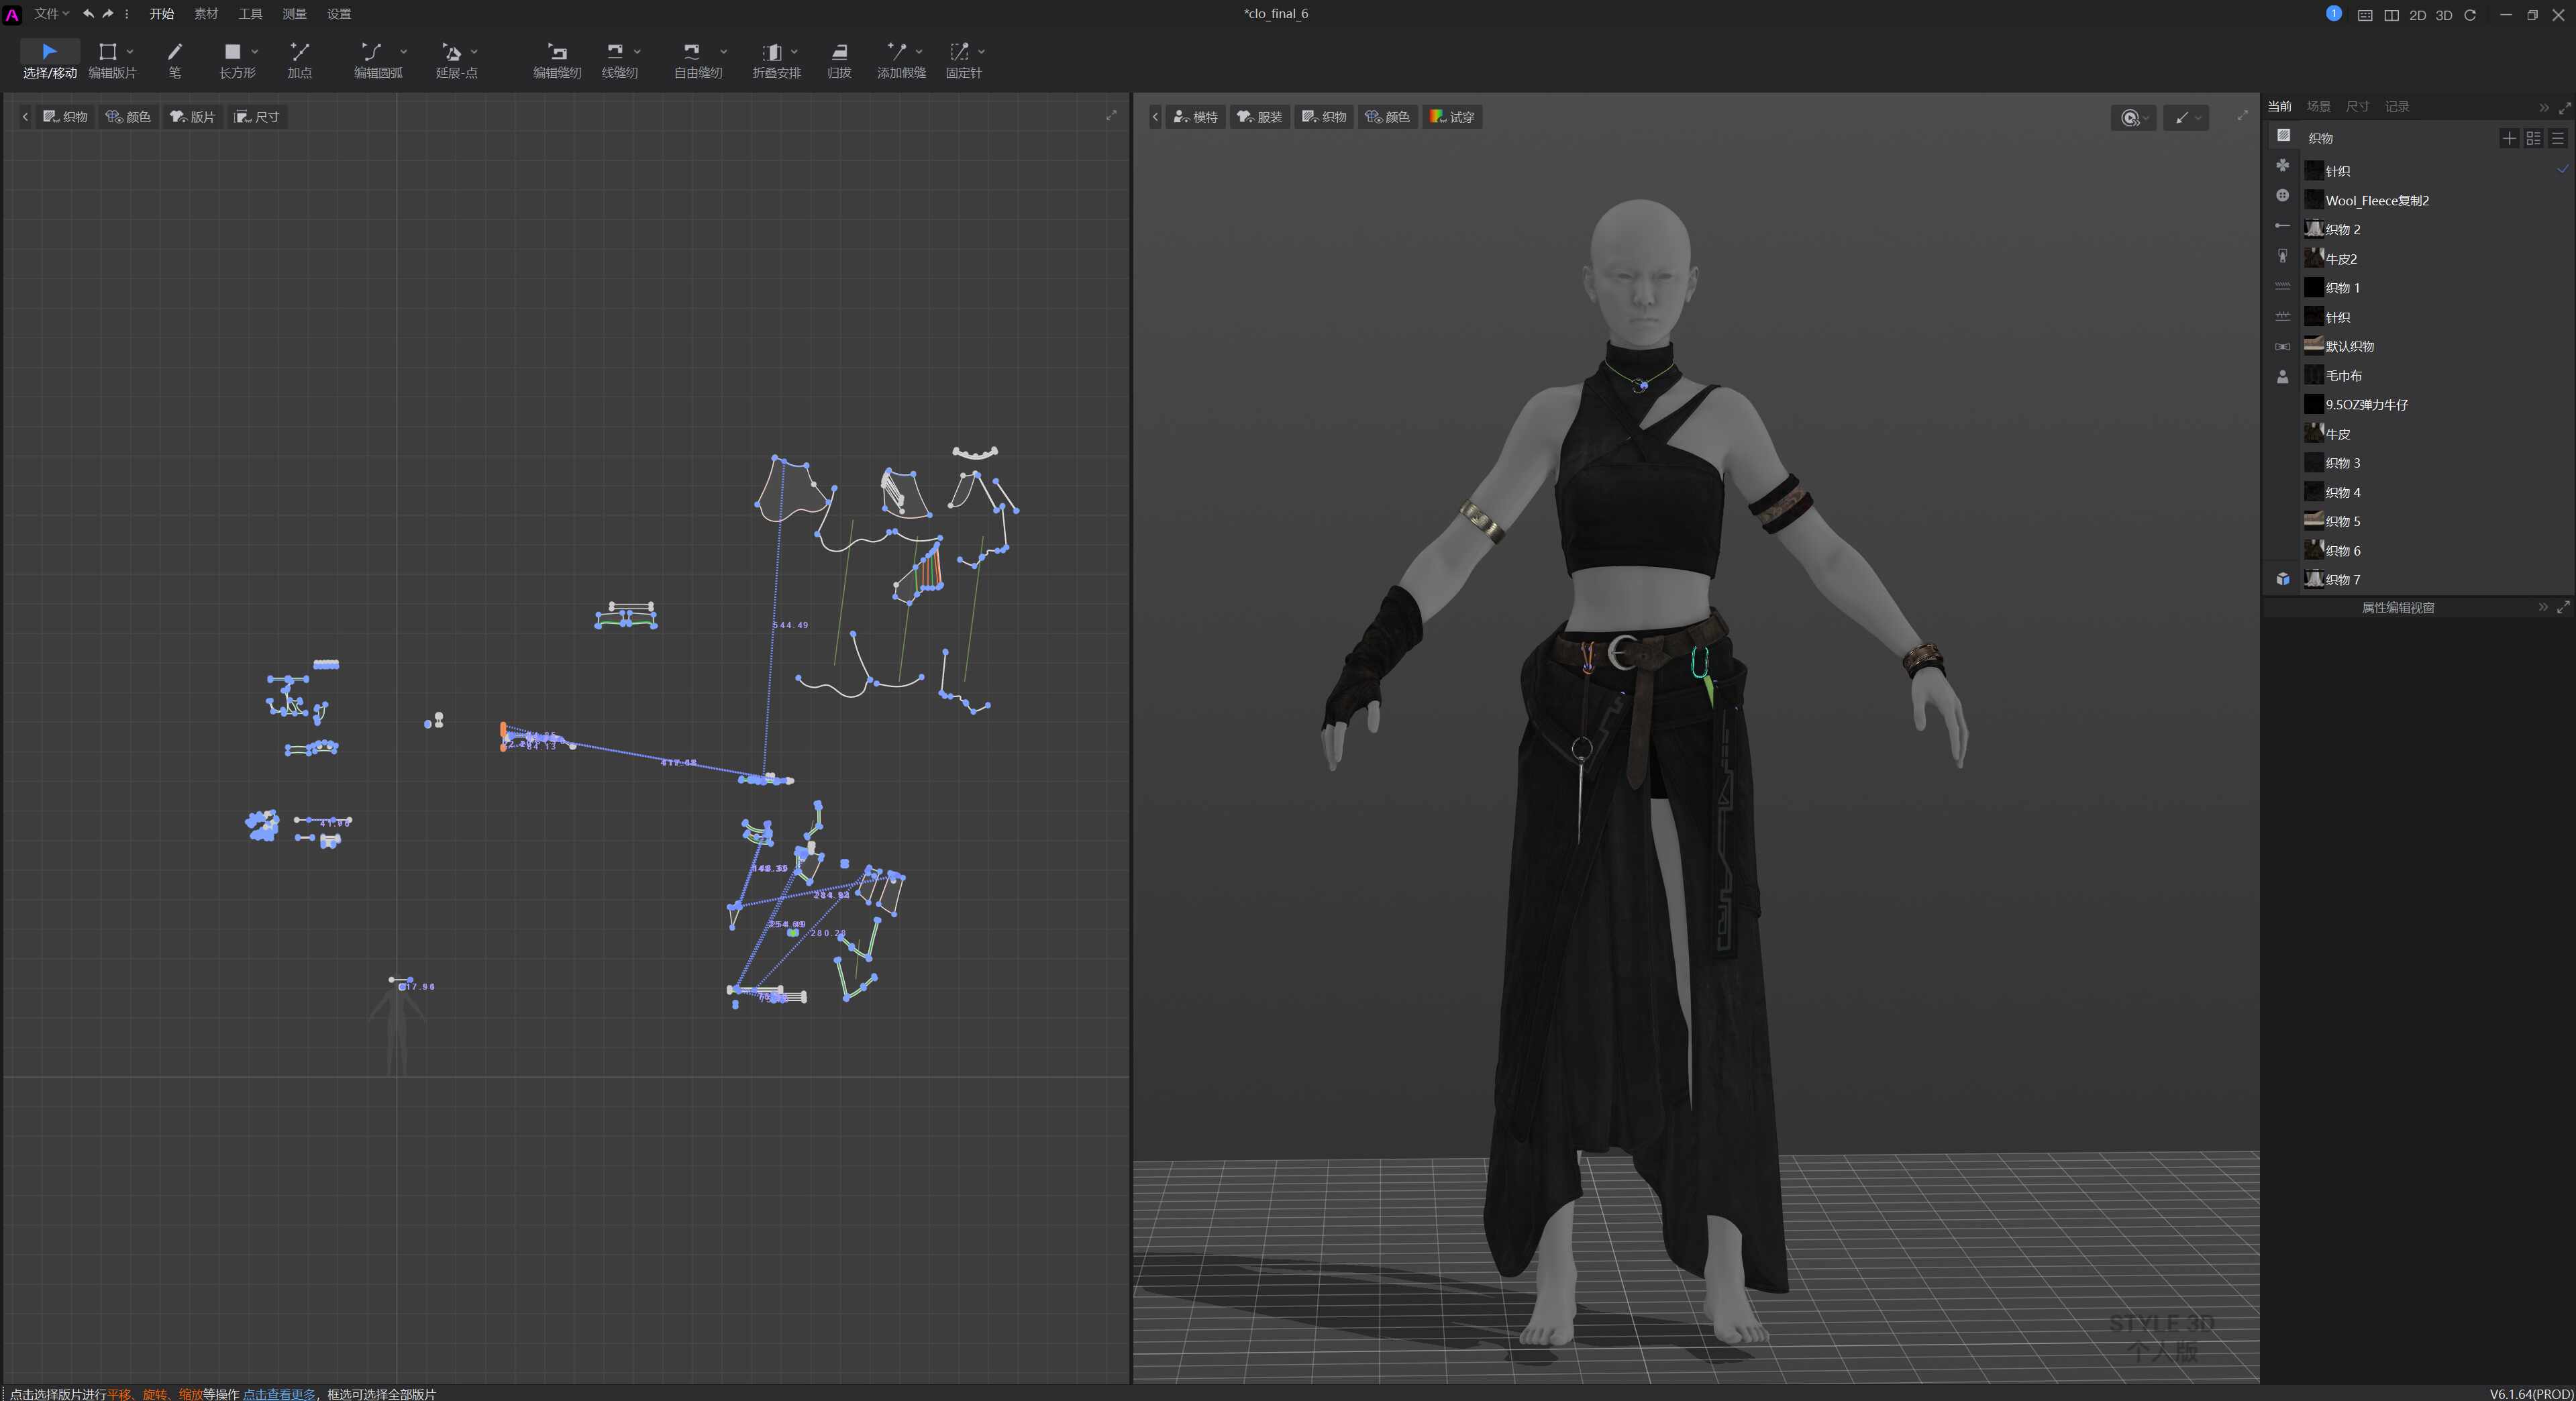This screenshot has width=2576, height=1401.
Task: Maximize the 2D pattern window
Action: click(1111, 116)
